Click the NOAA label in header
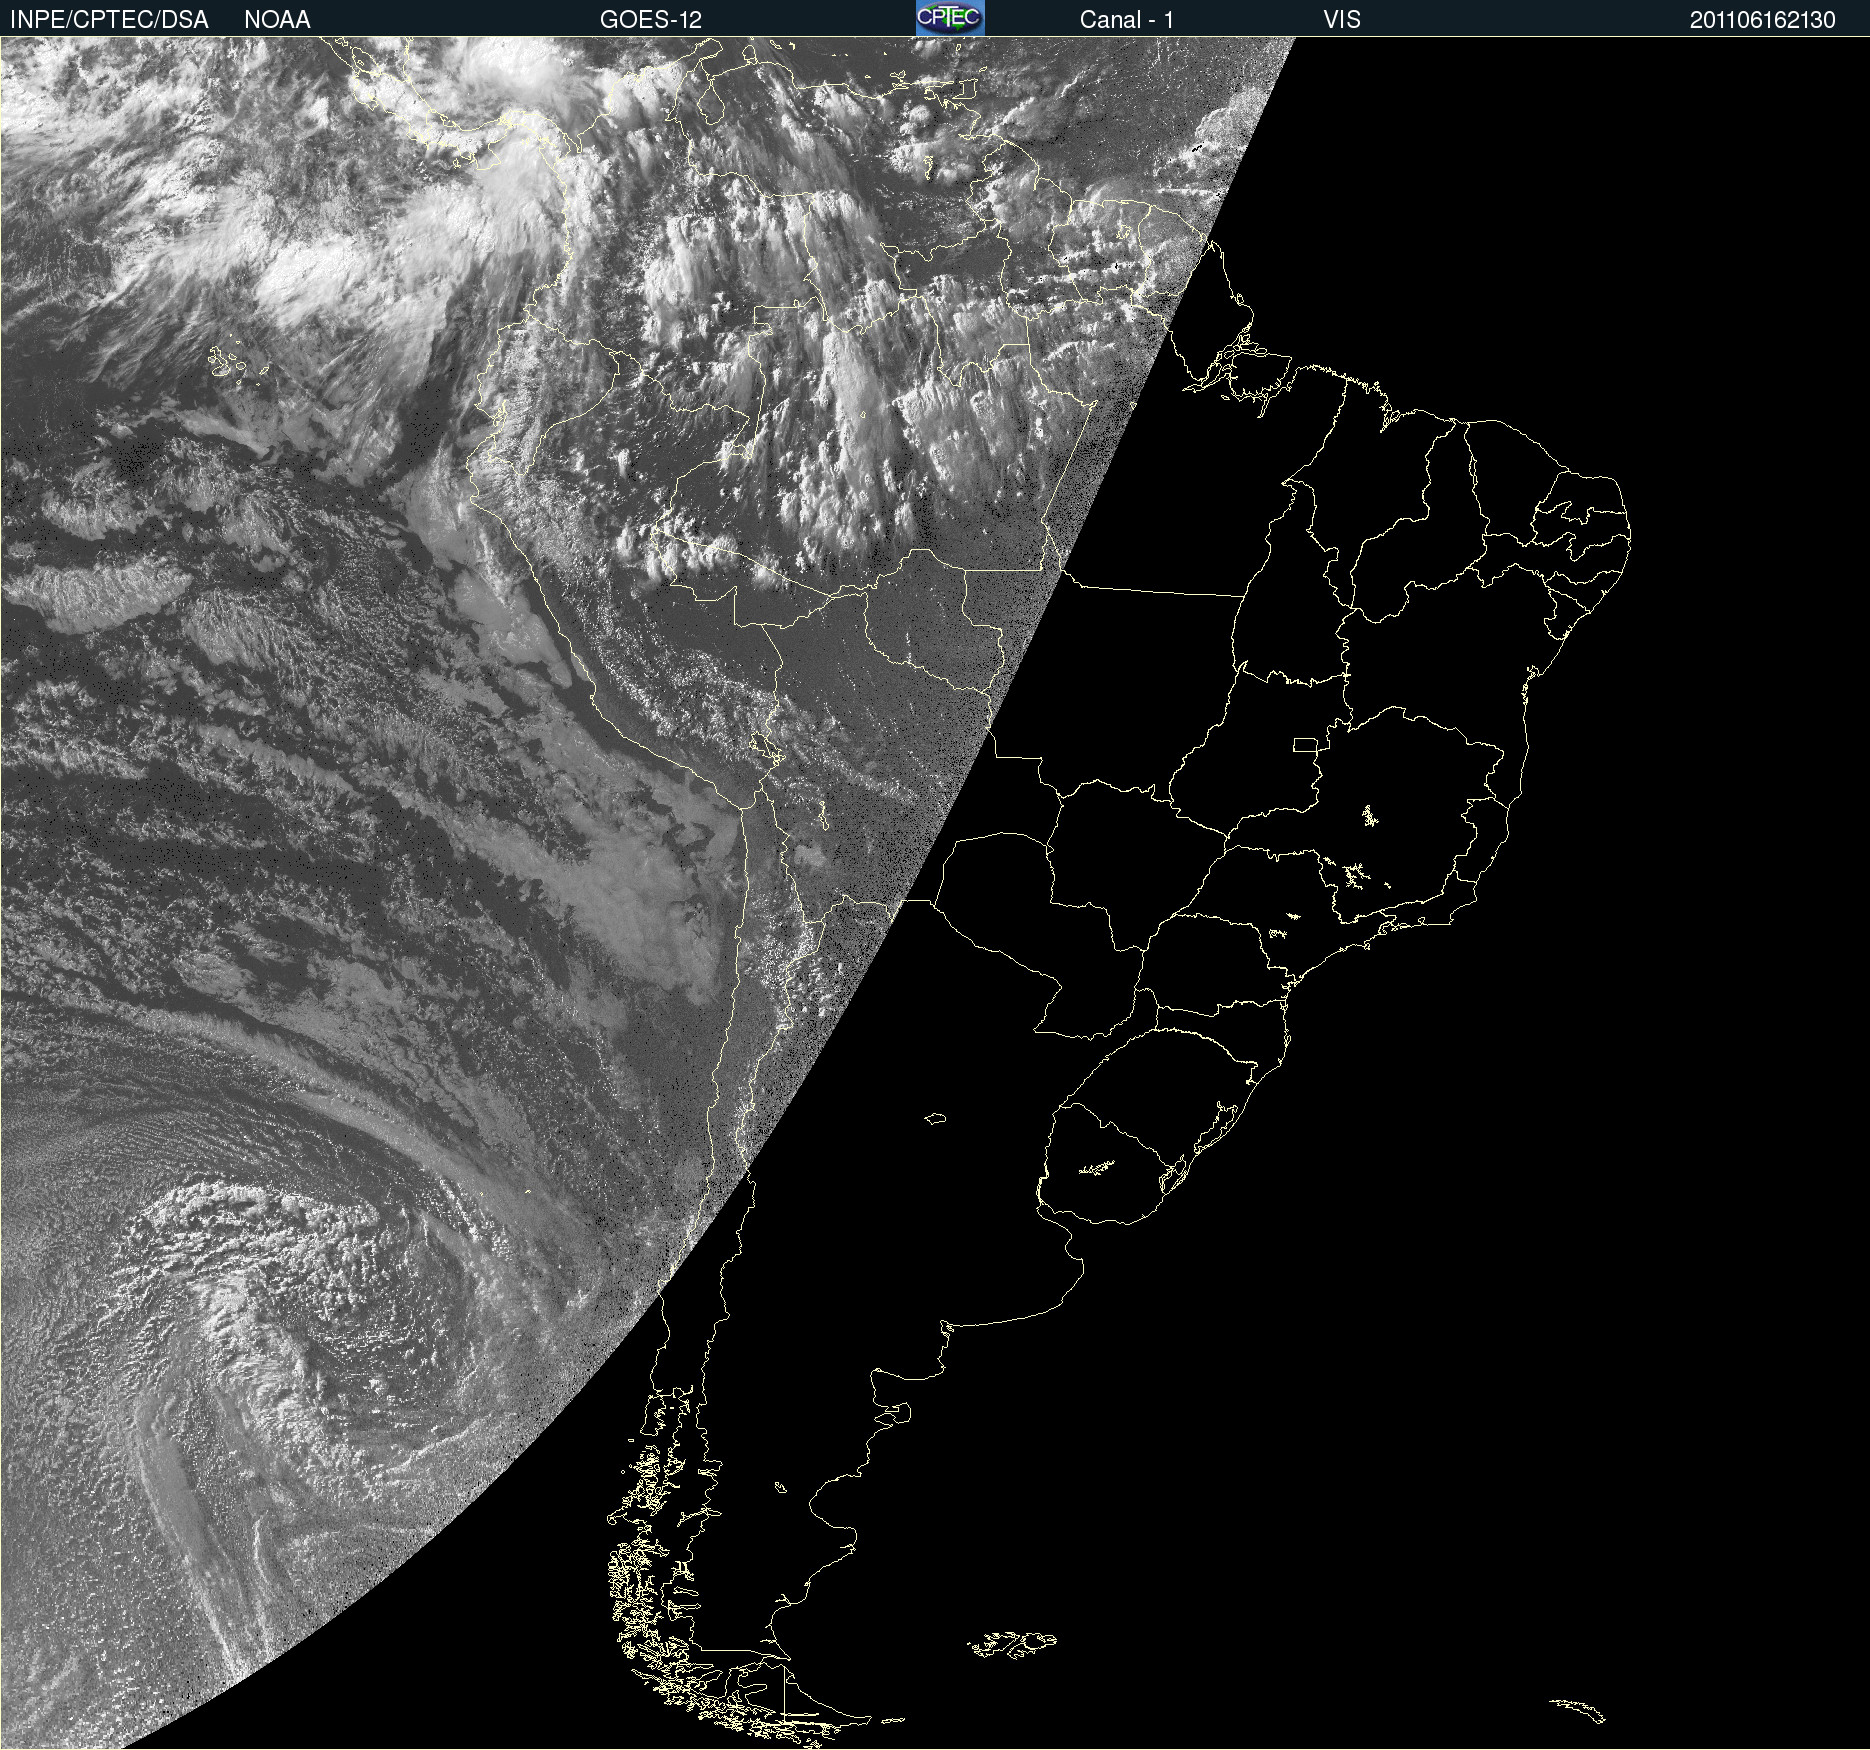This screenshot has height=1750, width=1870. pos(277,19)
